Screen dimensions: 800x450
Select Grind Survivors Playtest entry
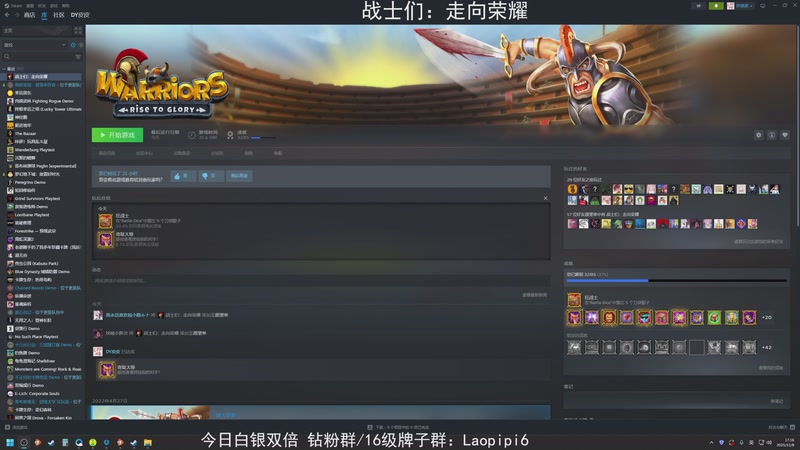42,198
